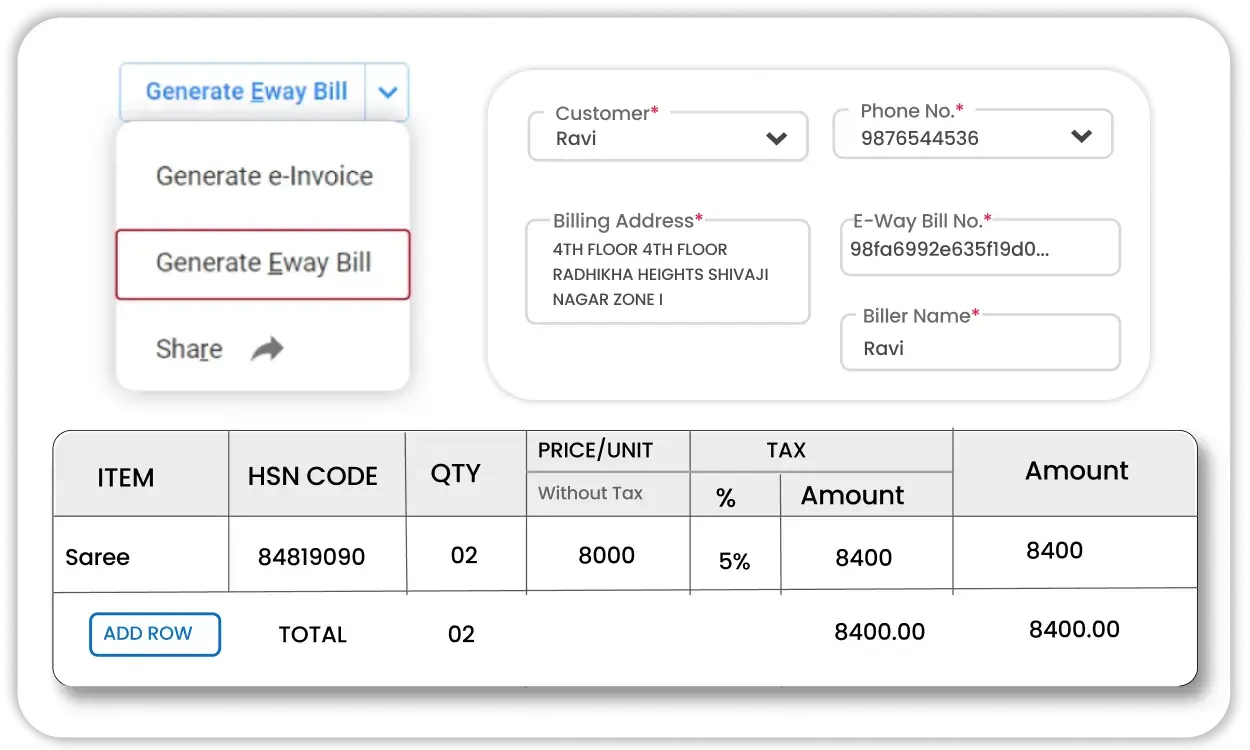Select the HSN code 84819090 cell
The height and width of the screenshot is (750, 1250).
[x=312, y=557]
